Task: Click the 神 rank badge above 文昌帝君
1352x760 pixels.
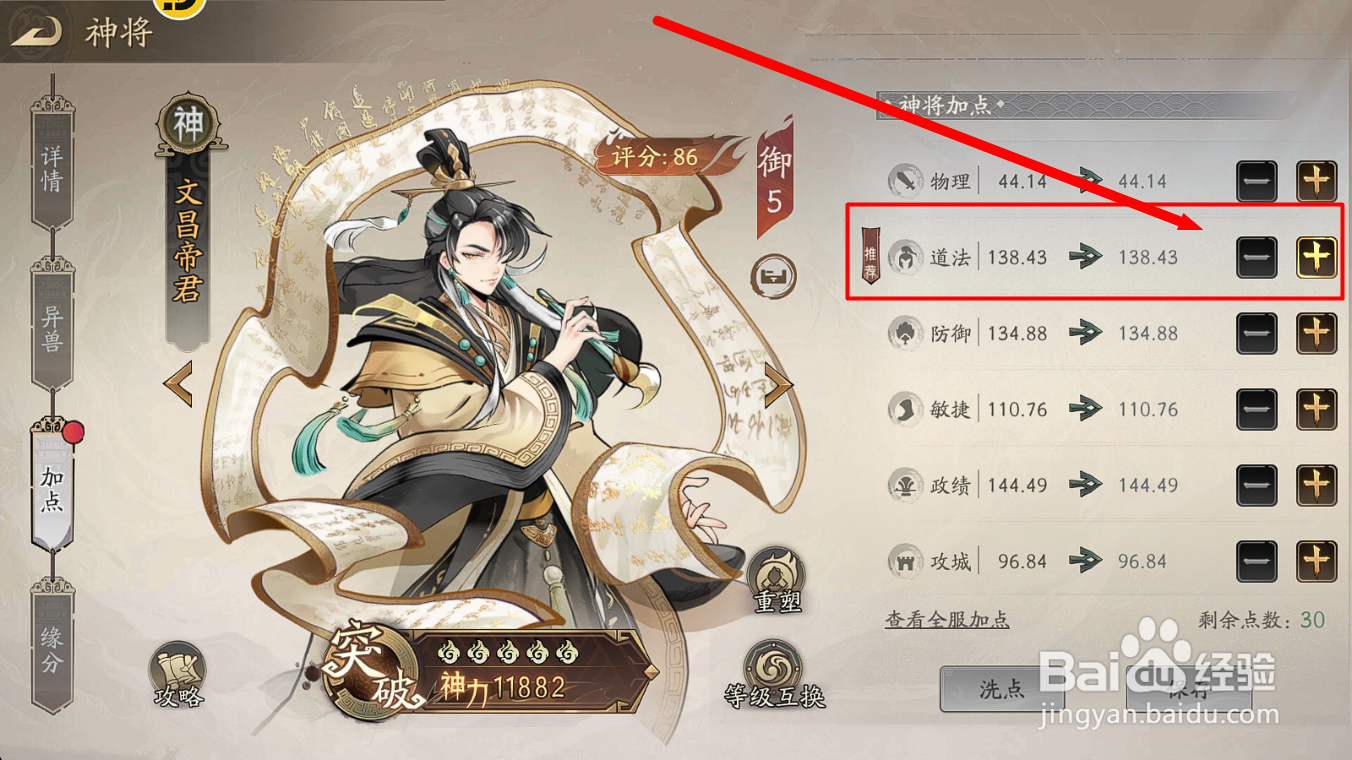Action: pos(188,125)
